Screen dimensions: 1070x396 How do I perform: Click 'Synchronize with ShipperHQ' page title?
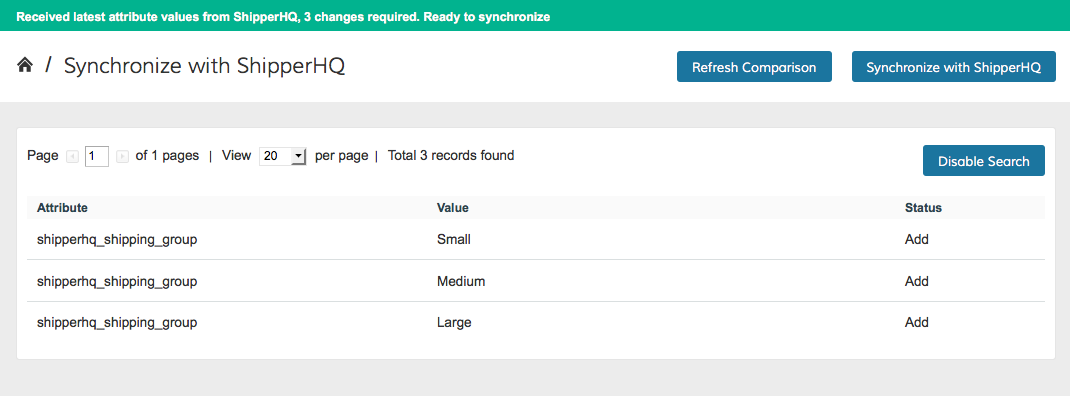pyautogui.click(x=205, y=66)
